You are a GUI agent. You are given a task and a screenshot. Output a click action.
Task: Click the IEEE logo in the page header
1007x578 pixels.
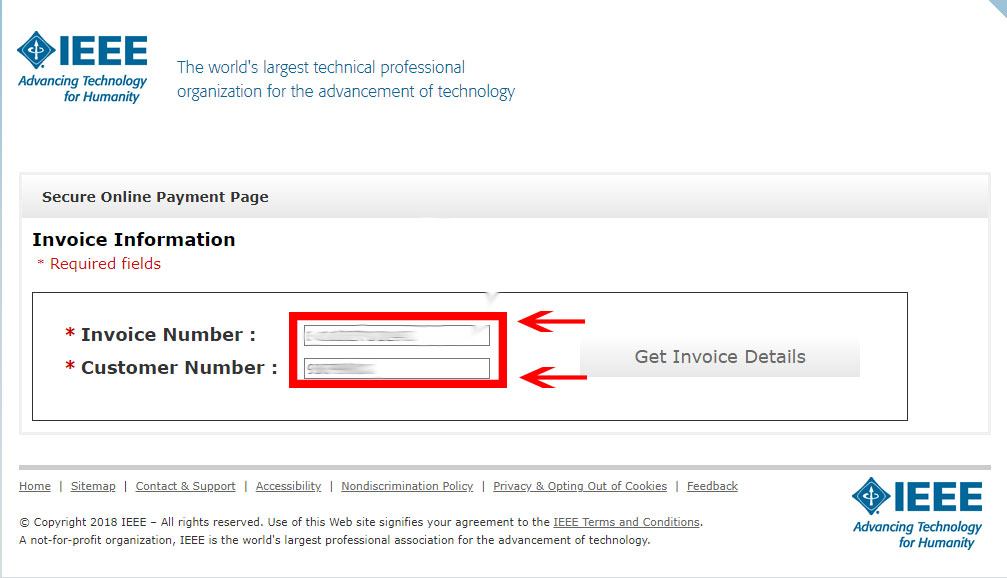coord(82,67)
